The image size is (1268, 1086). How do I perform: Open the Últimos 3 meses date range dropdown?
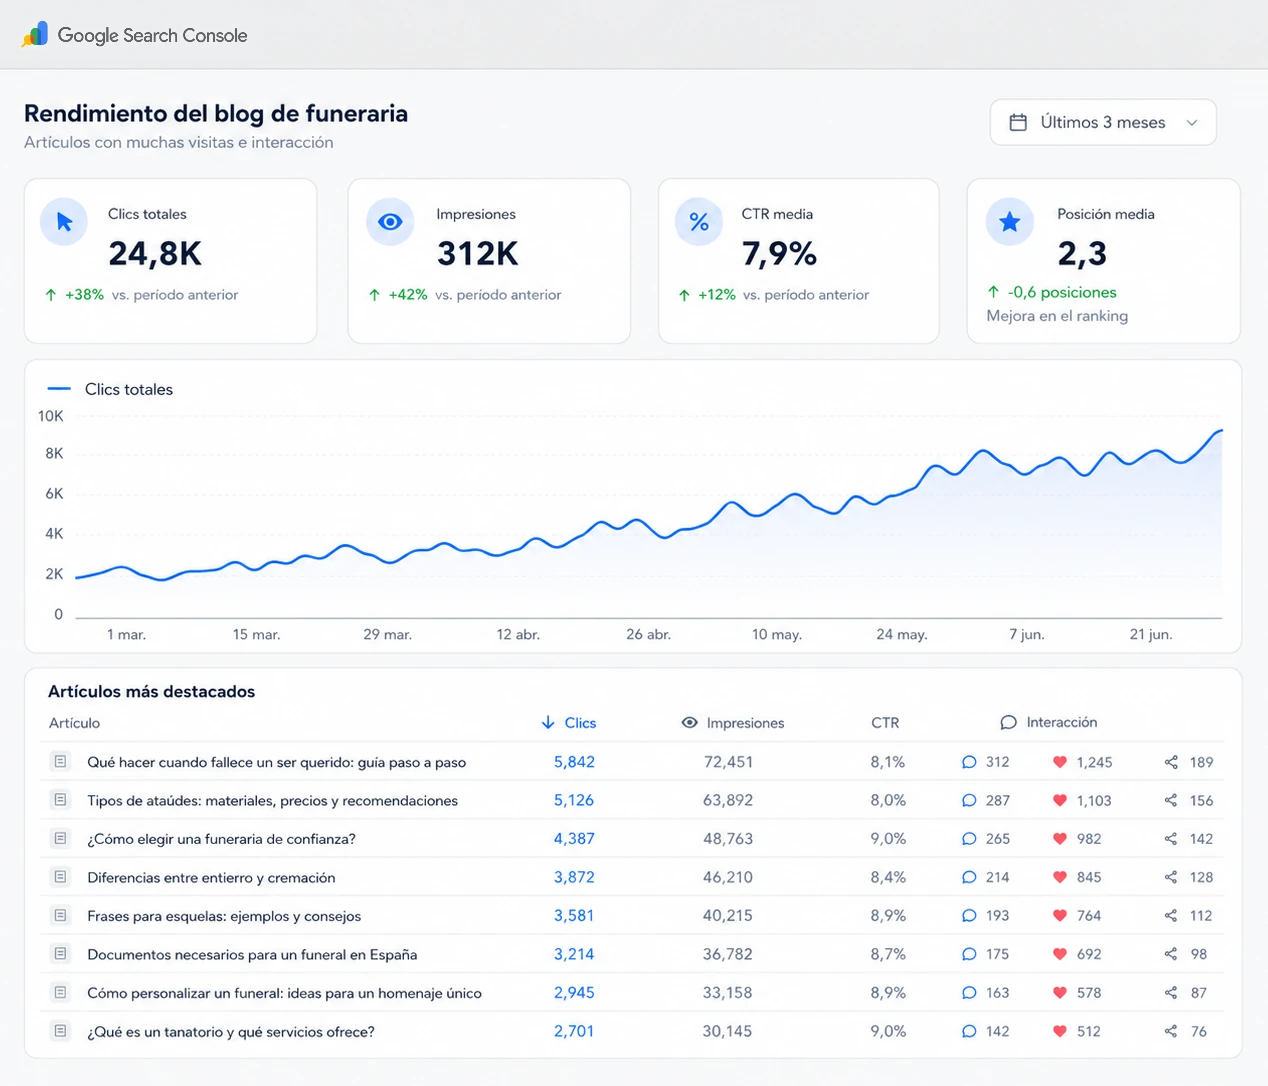pos(1103,122)
